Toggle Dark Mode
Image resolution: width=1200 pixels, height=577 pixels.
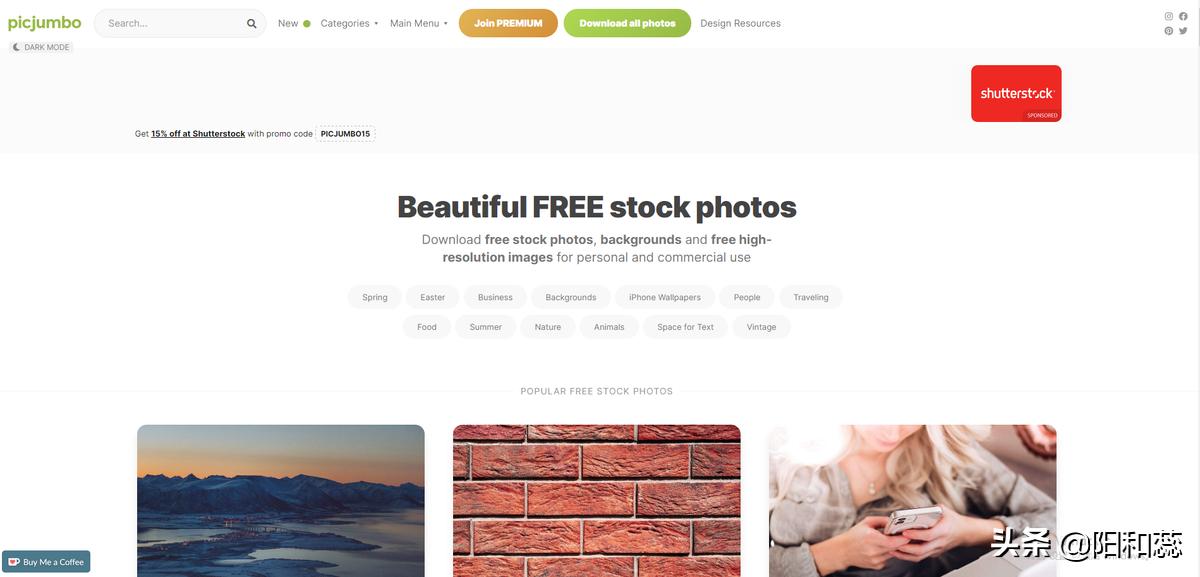41,47
